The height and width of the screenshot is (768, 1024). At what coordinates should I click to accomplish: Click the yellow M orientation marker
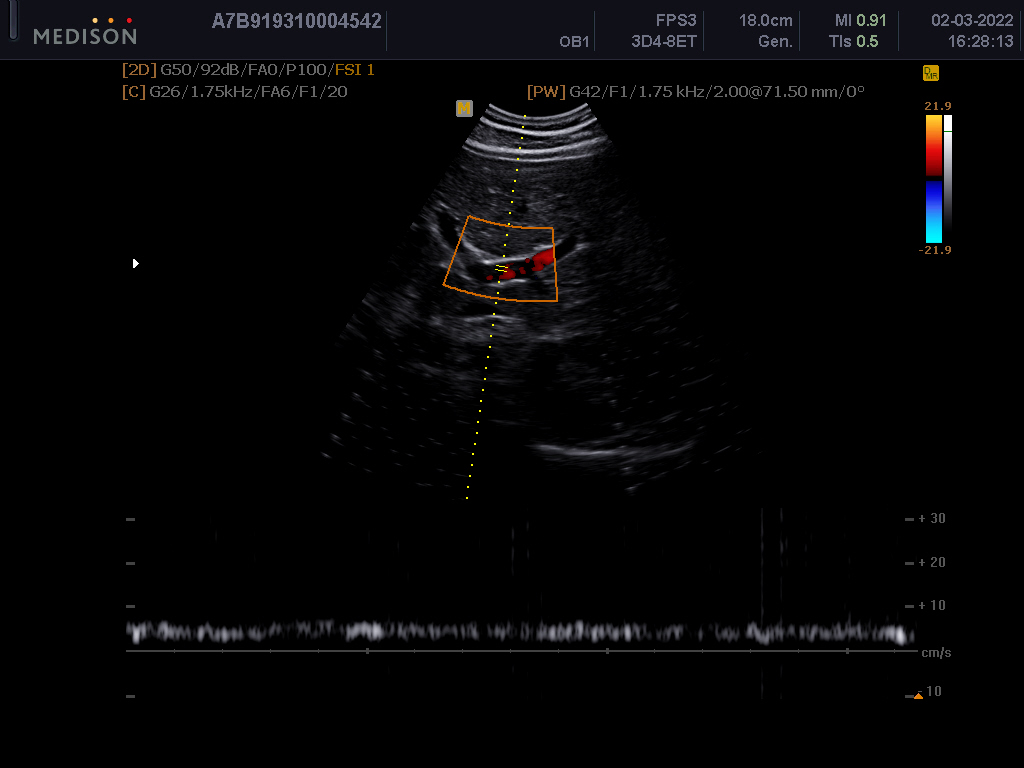pos(464,108)
